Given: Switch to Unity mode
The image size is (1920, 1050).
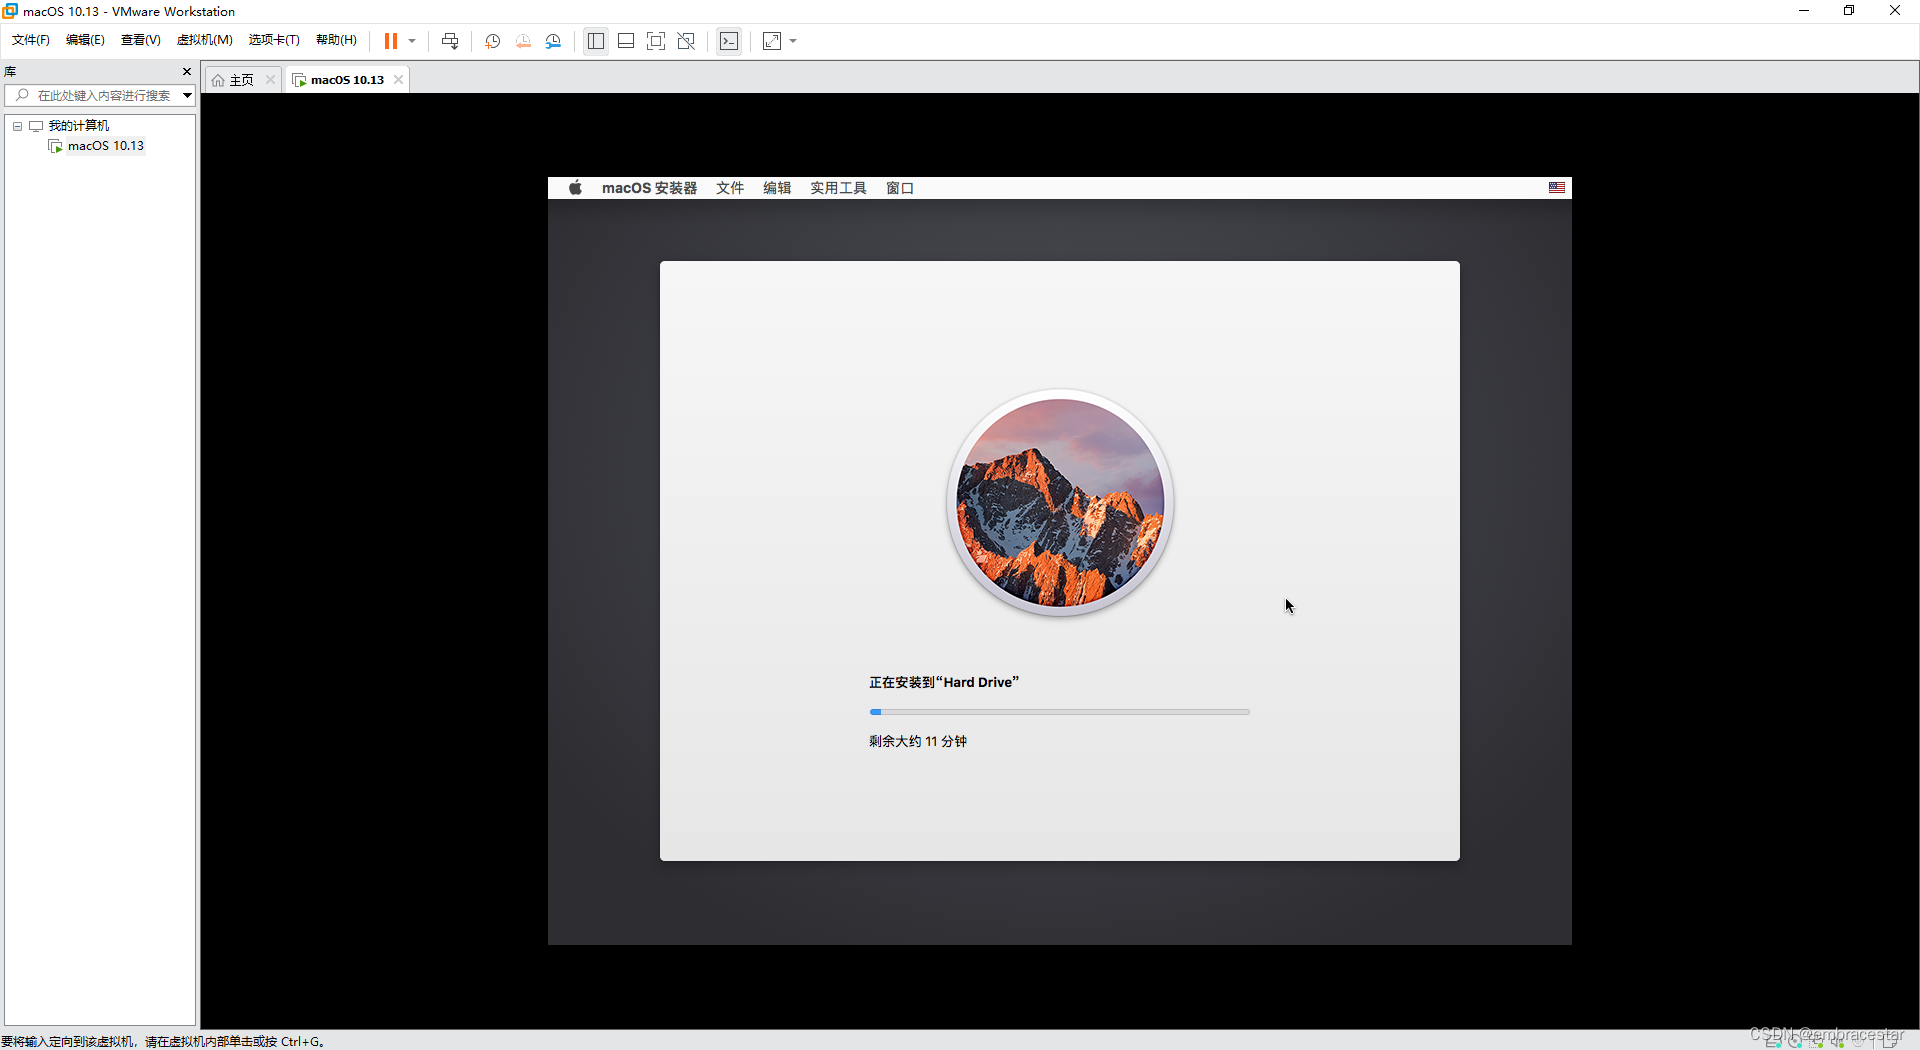Looking at the screenshot, I should click(x=686, y=41).
